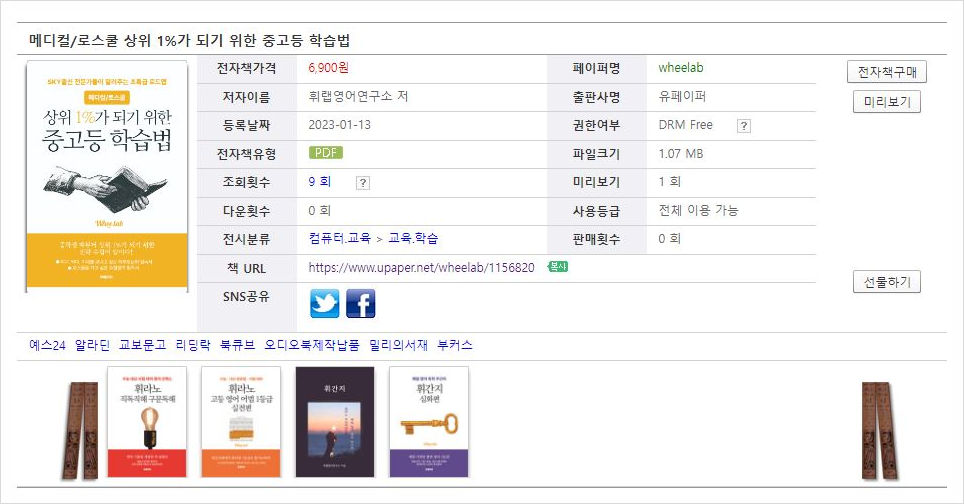Click the help icon next to DRM Free
This screenshot has width=964, height=504.
pos(743,126)
